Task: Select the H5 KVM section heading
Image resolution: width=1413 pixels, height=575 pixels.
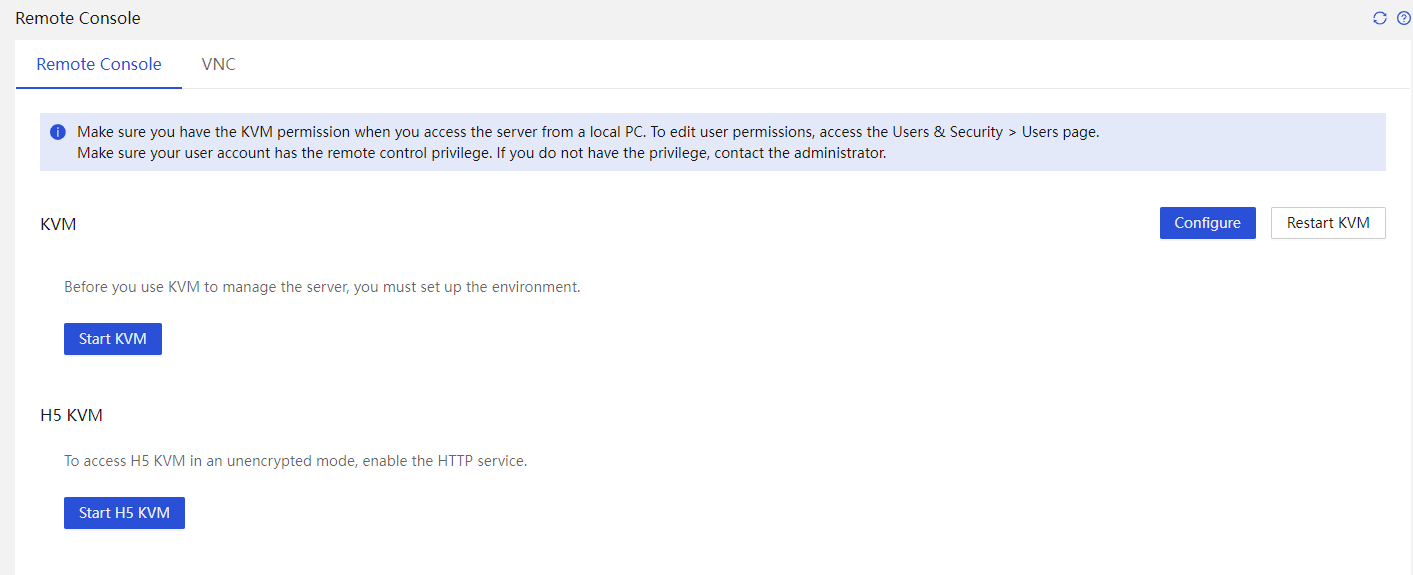Action: [71, 415]
